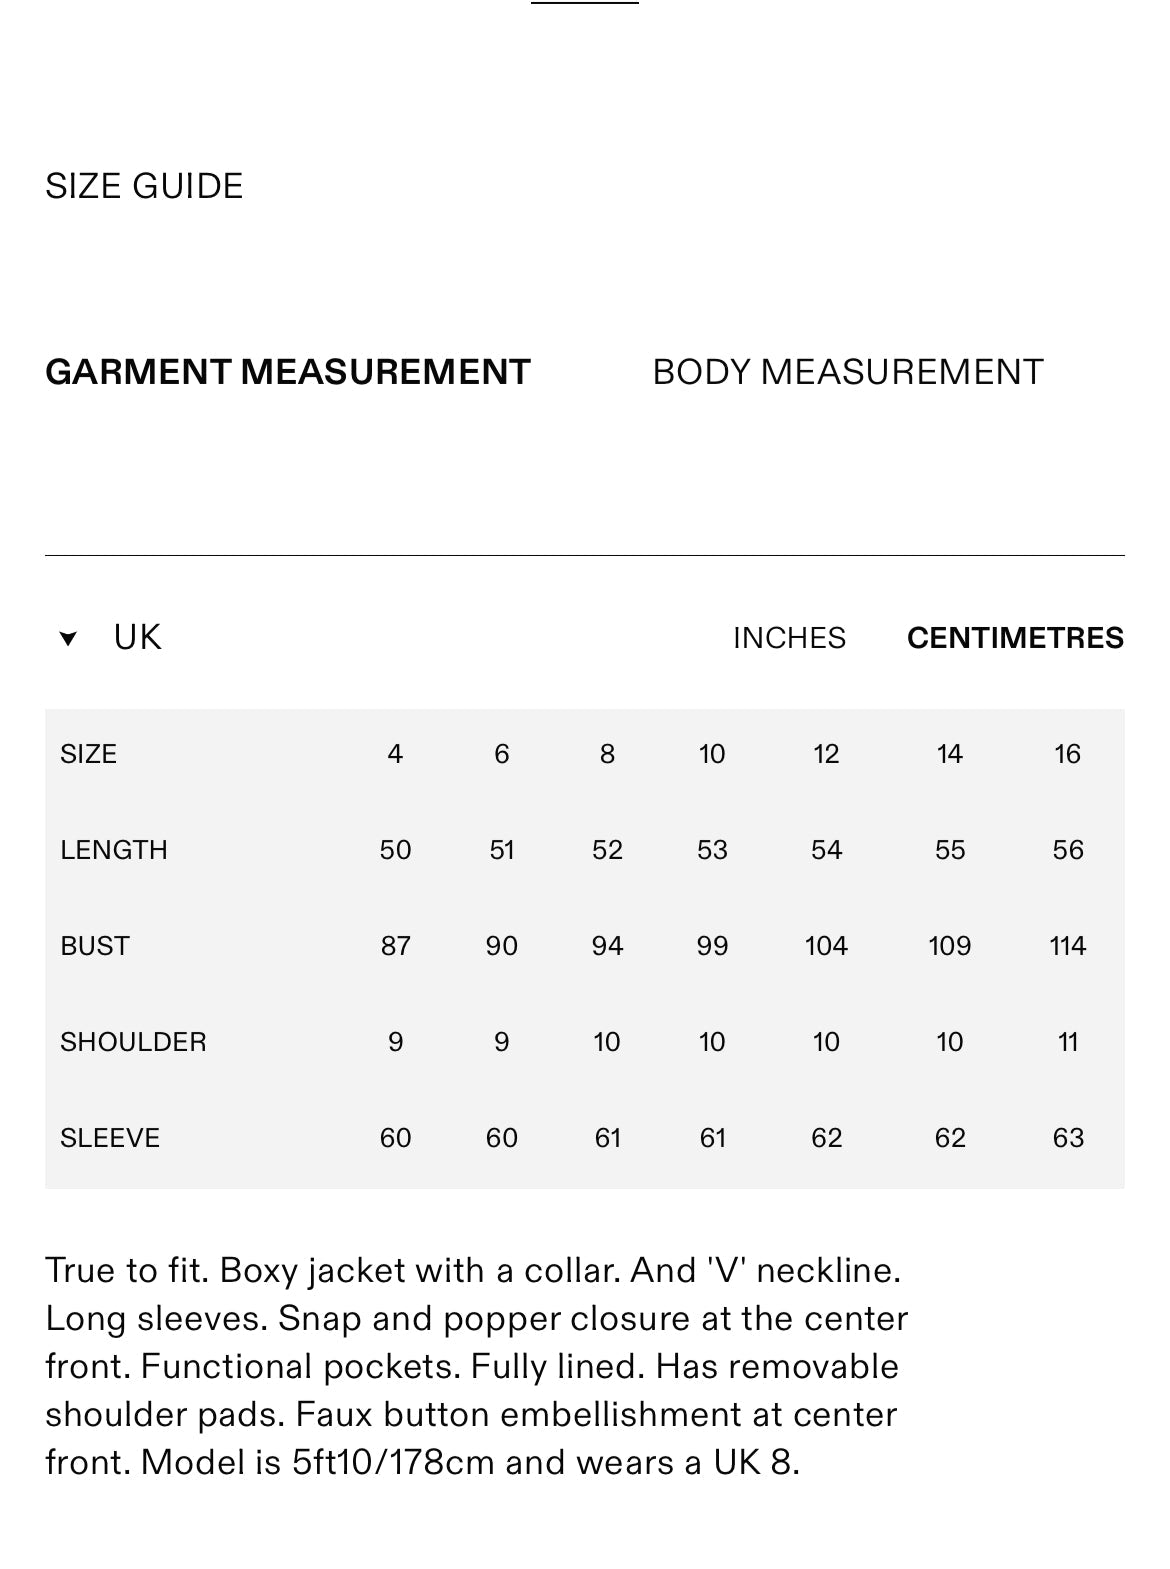1170x1569 pixels.
Task: Click the LENGTH row label
Action: pyautogui.click(x=114, y=850)
